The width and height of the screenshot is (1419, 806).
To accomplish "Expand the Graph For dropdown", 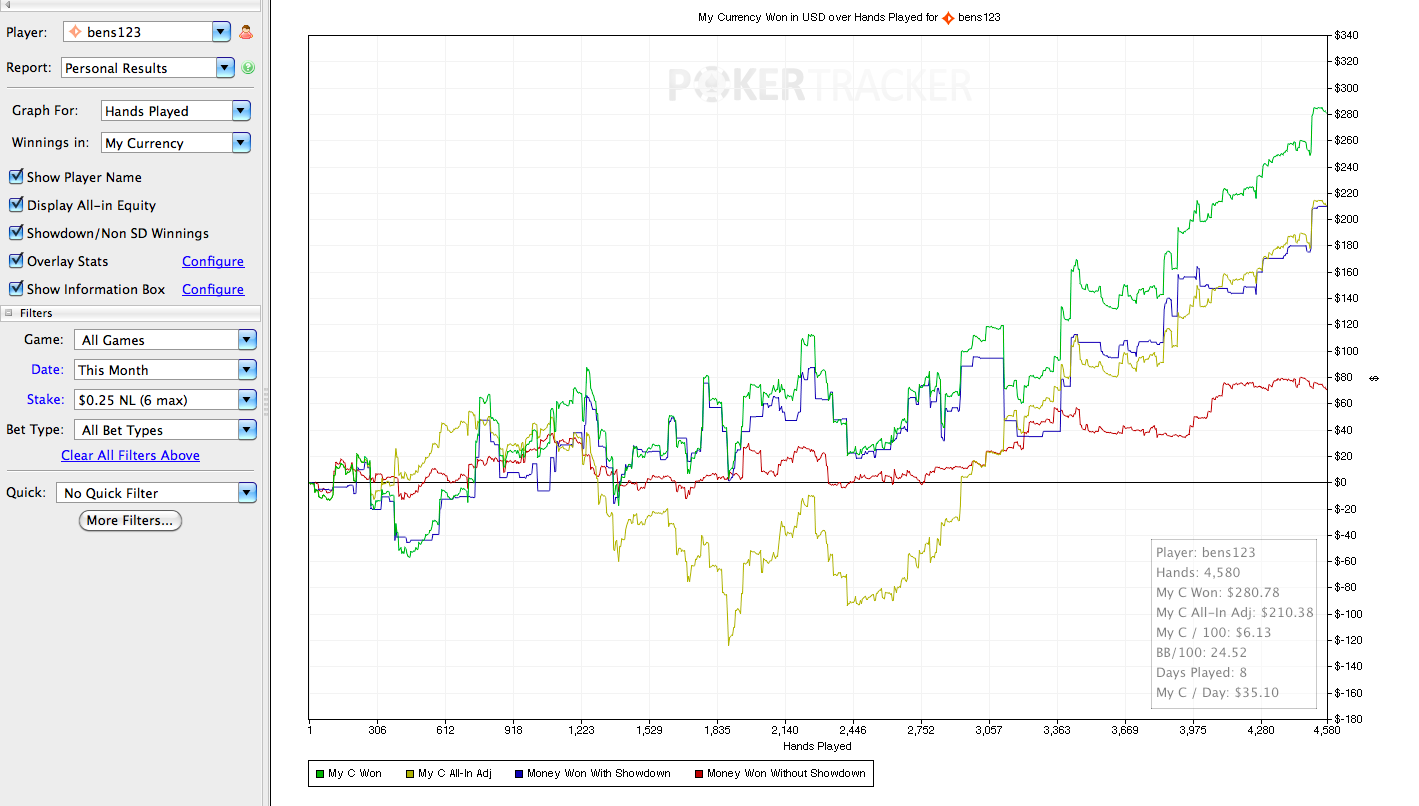I will [176, 111].
